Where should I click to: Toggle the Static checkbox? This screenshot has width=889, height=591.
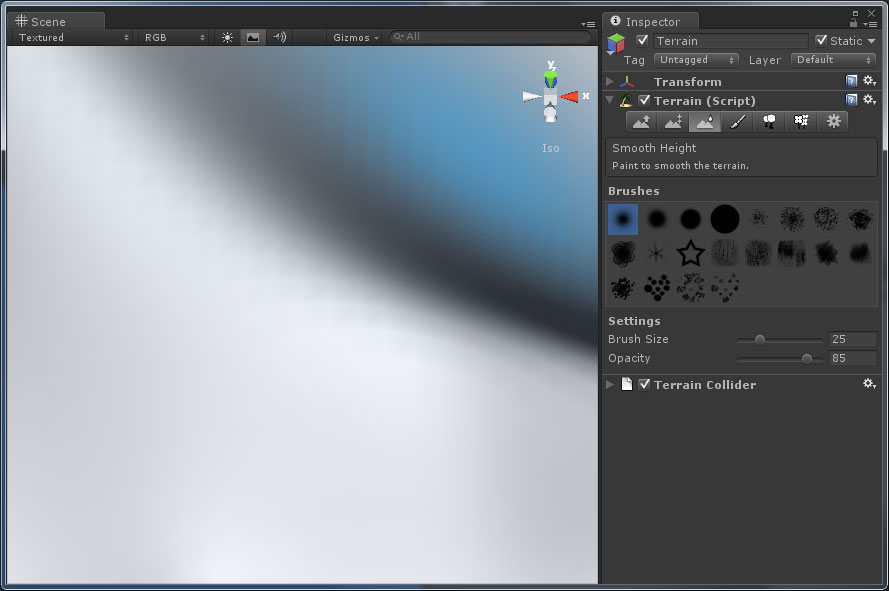tap(821, 40)
